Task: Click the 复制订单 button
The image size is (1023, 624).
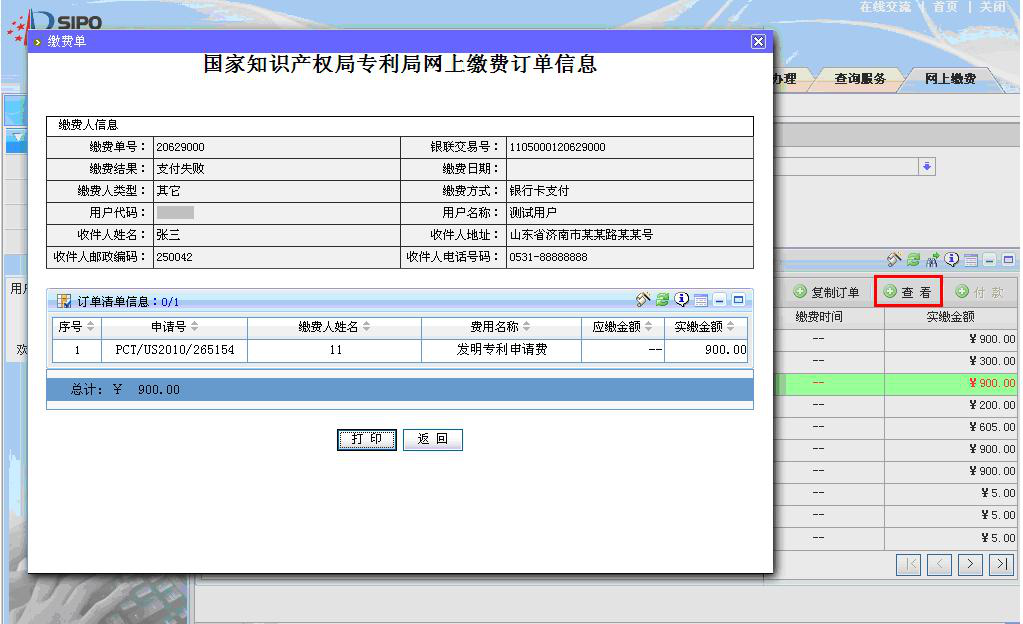Action: click(x=826, y=292)
